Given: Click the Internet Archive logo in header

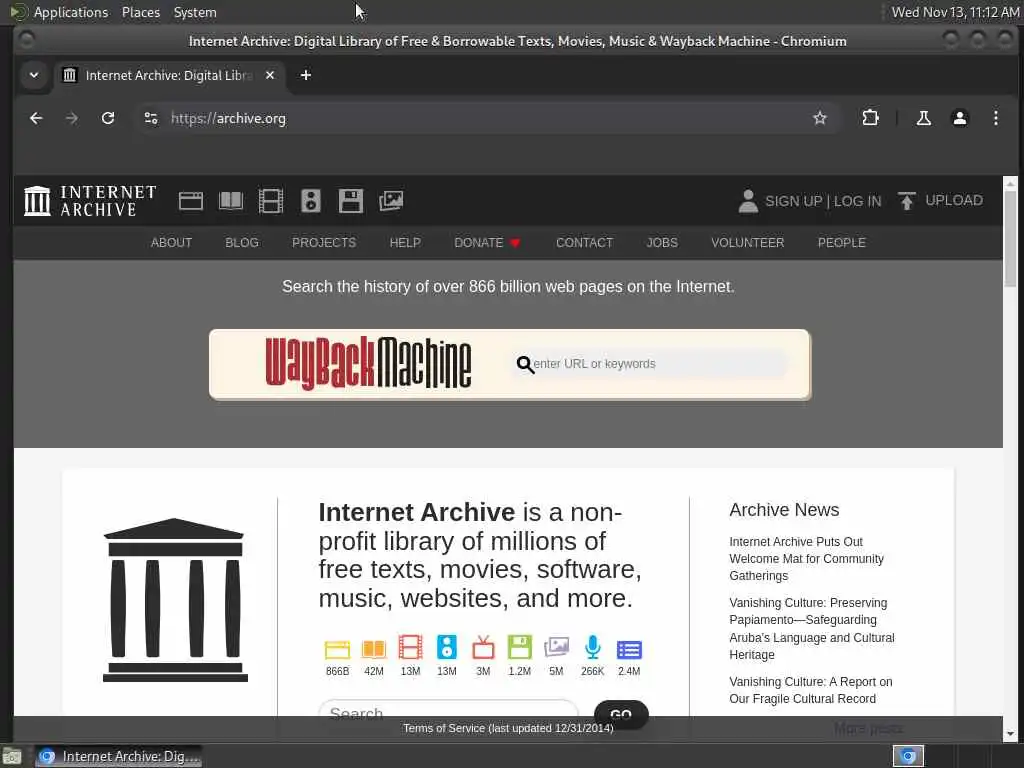Looking at the screenshot, I should point(90,200).
